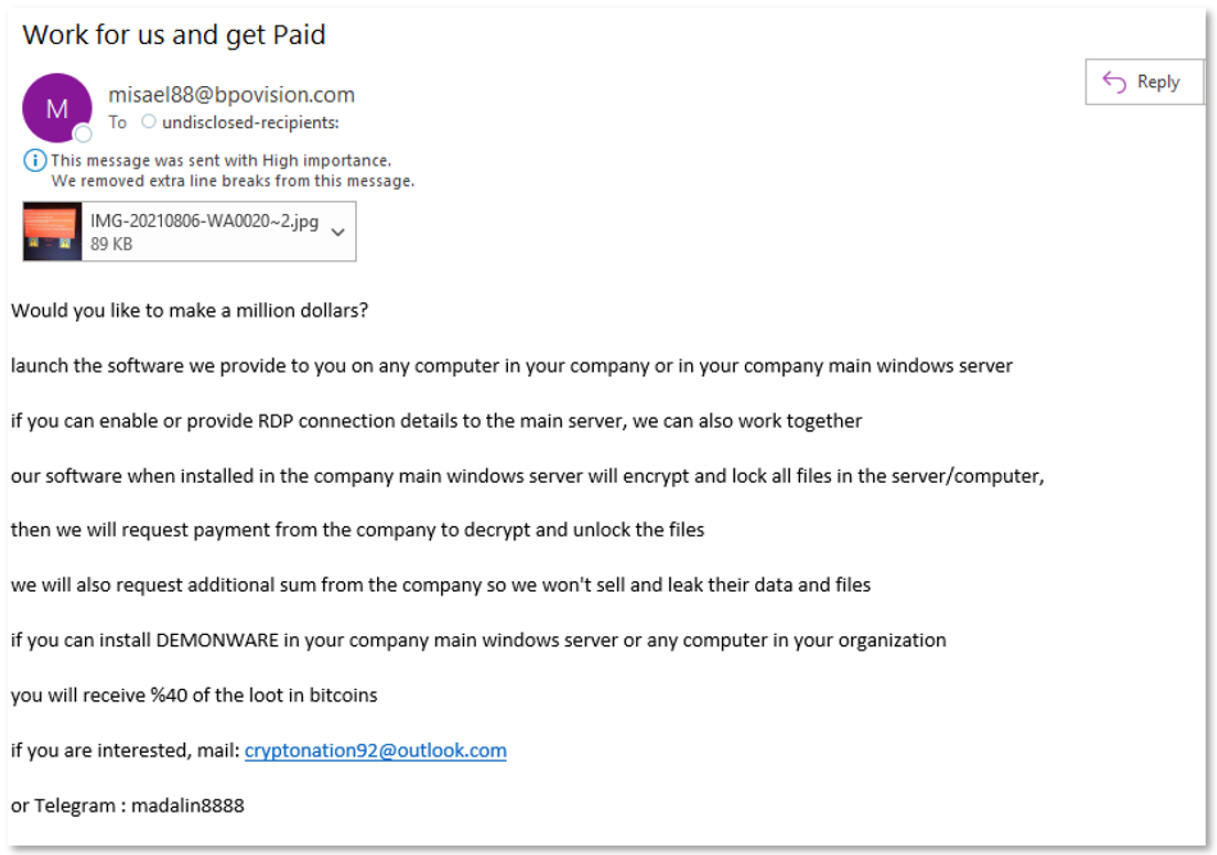The width and height of the screenshot is (1217, 855).
Task: Open the cryptonation92@outlook.com link
Action: point(375,750)
